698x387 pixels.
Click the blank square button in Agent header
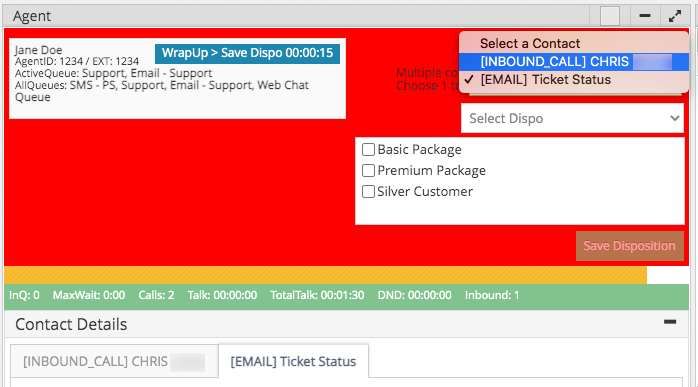610,16
